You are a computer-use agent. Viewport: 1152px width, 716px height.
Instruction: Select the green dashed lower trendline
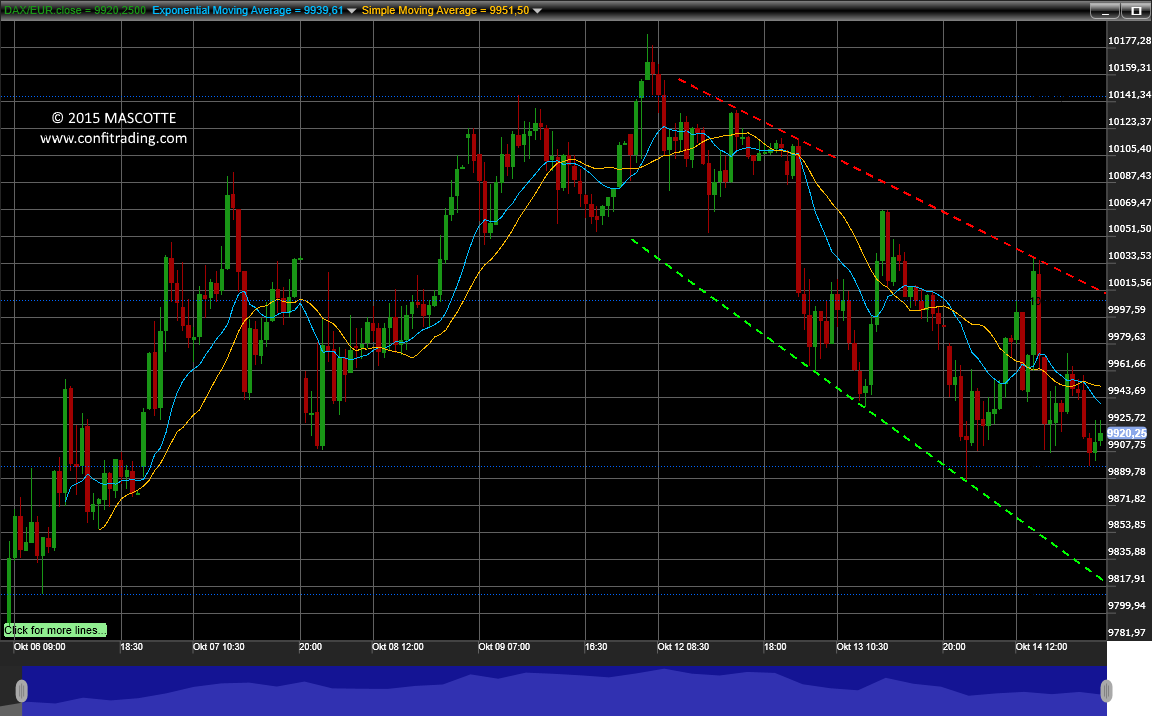(x=867, y=409)
